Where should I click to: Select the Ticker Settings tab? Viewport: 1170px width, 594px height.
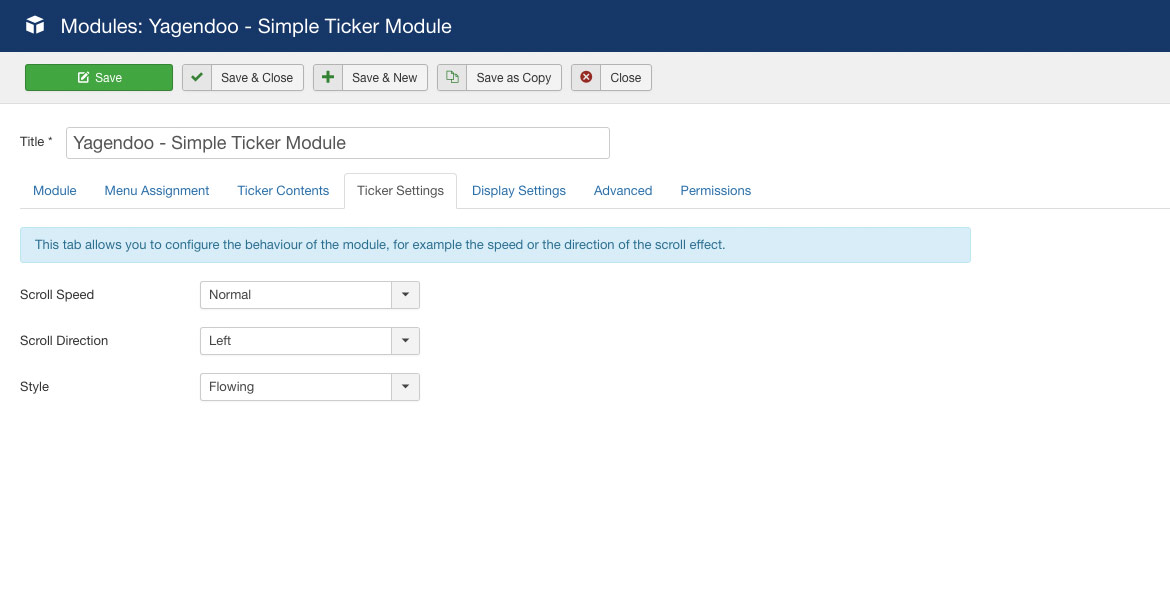(400, 191)
